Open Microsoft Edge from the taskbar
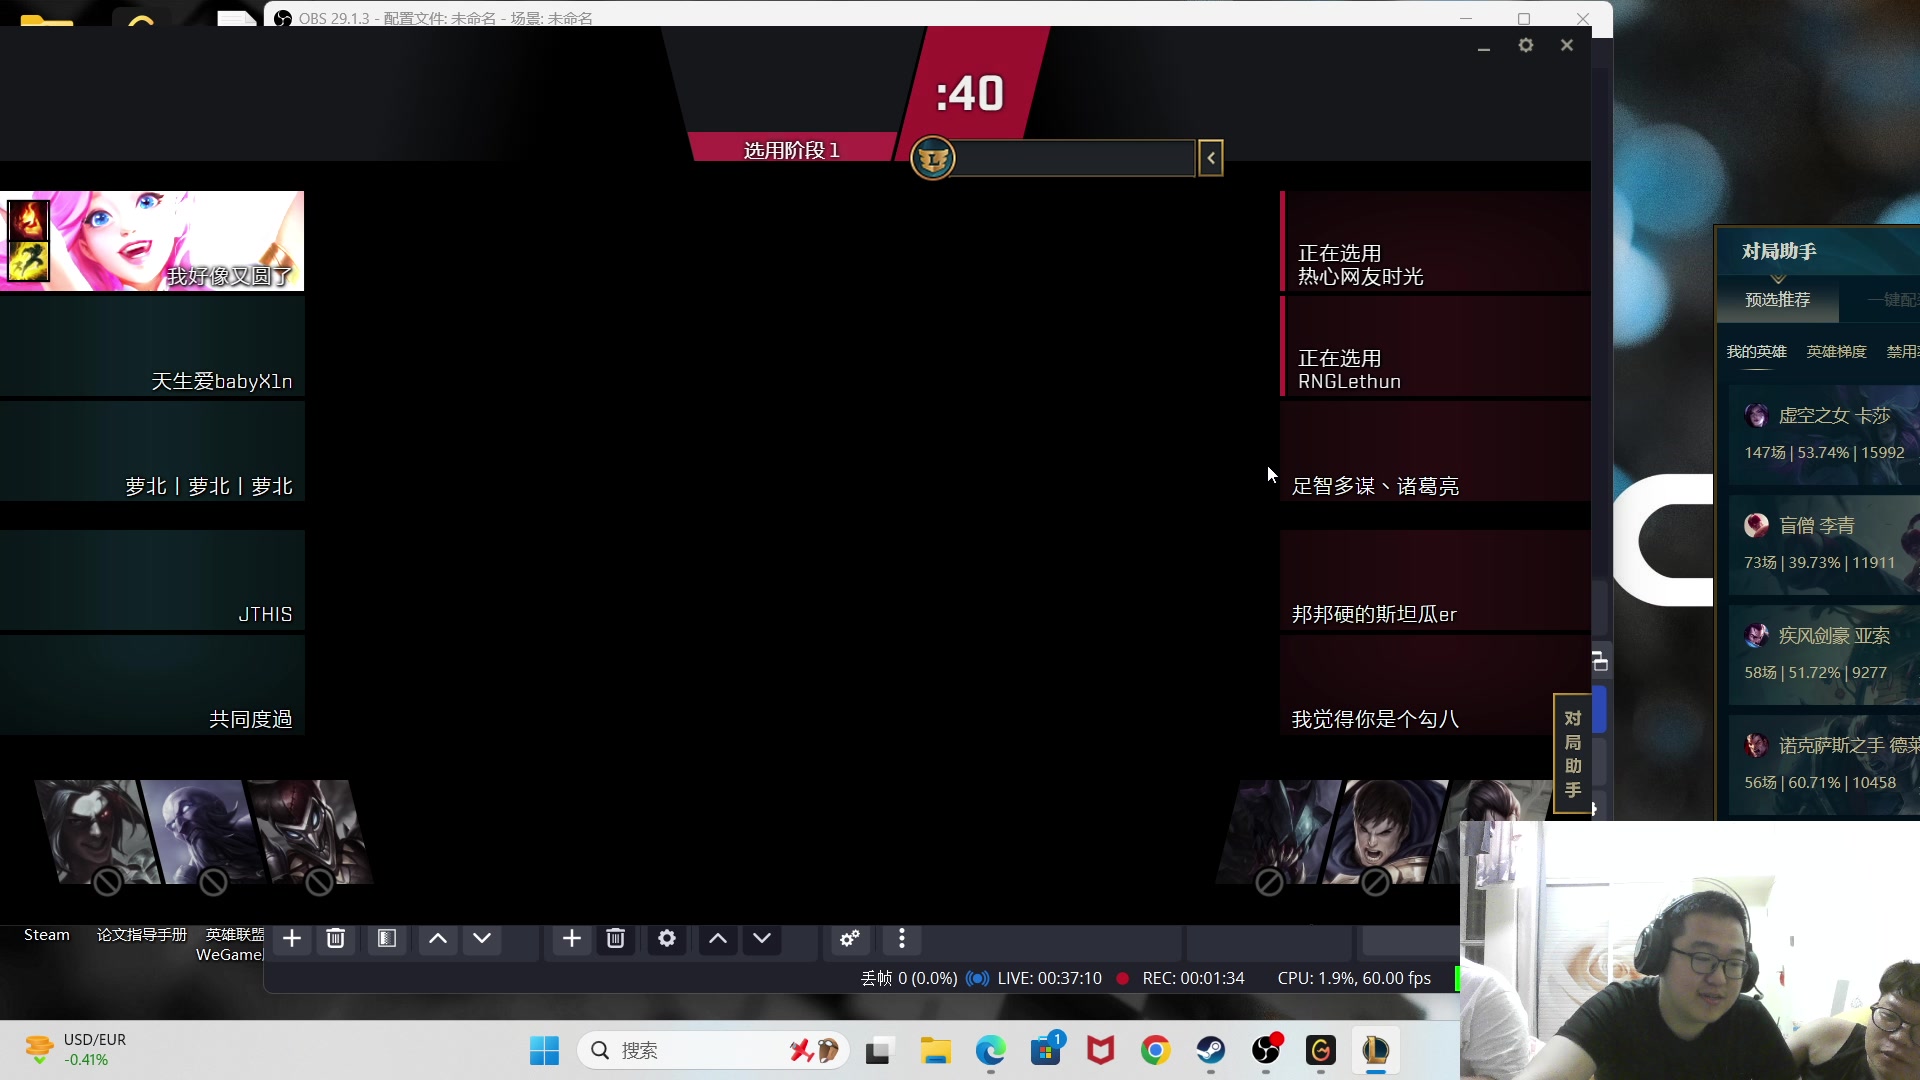Screen dimensions: 1920x1080 pyautogui.click(x=990, y=1051)
